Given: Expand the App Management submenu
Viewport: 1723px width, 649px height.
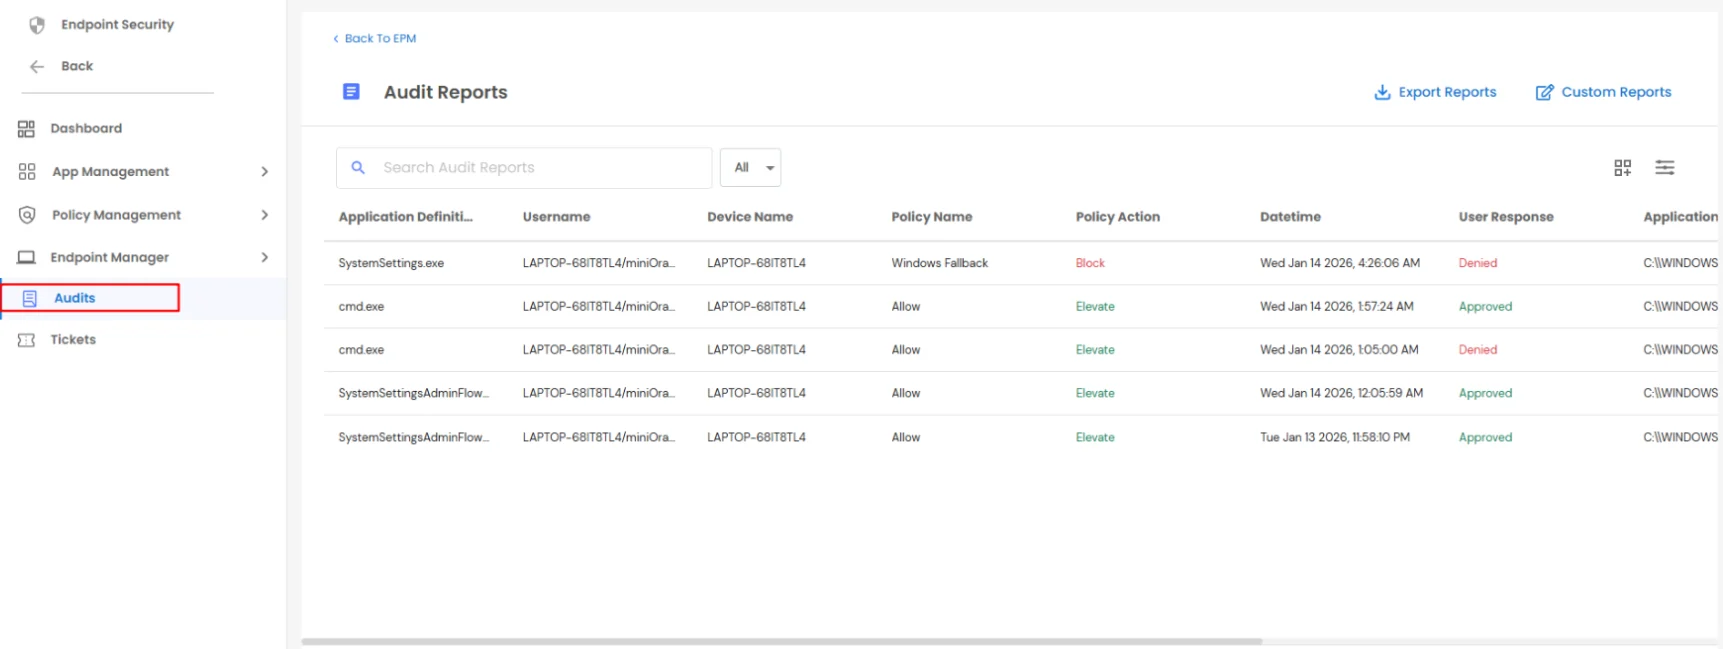Looking at the screenshot, I should (x=265, y=172).
